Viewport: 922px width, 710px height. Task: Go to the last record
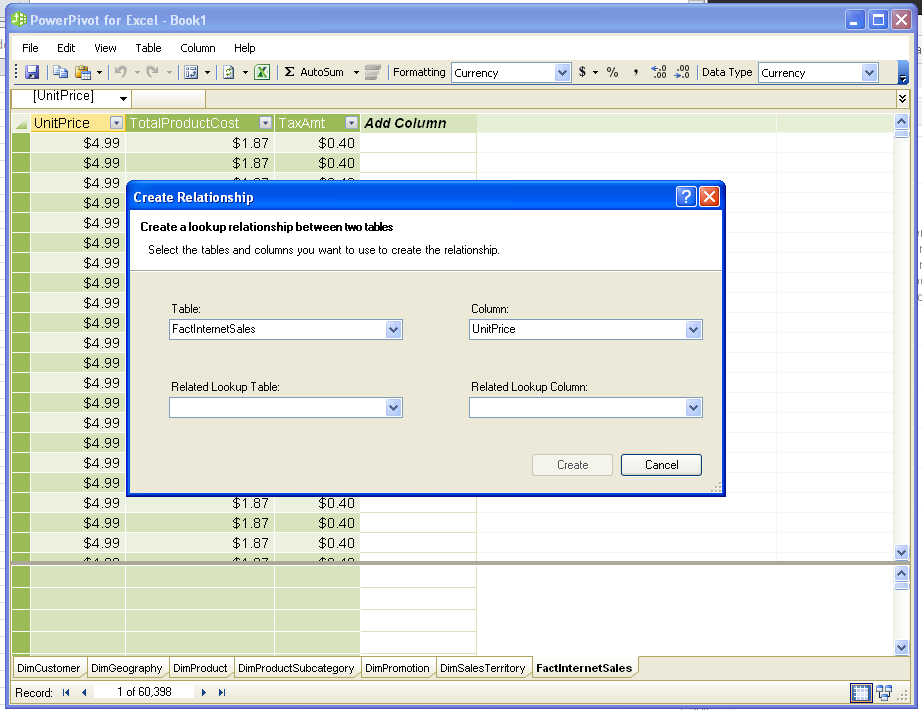[x=222, y=692]
